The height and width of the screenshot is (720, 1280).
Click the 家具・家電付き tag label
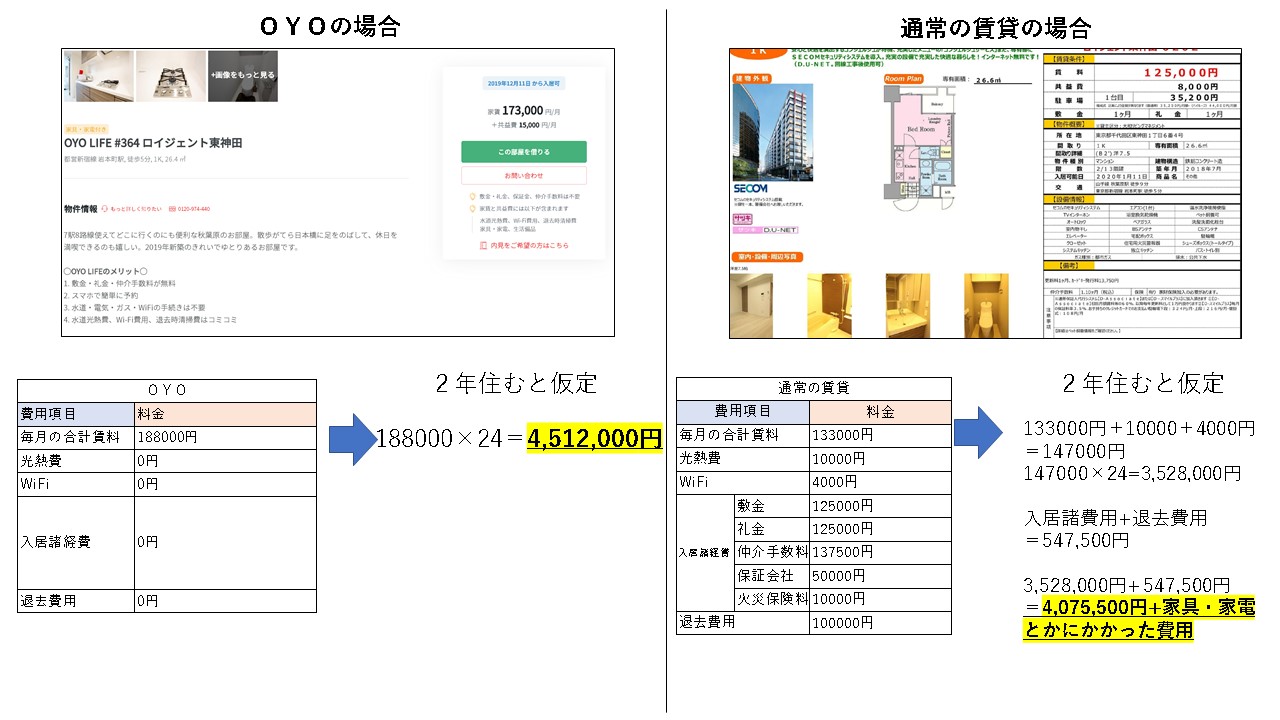(x=85, y=129)
